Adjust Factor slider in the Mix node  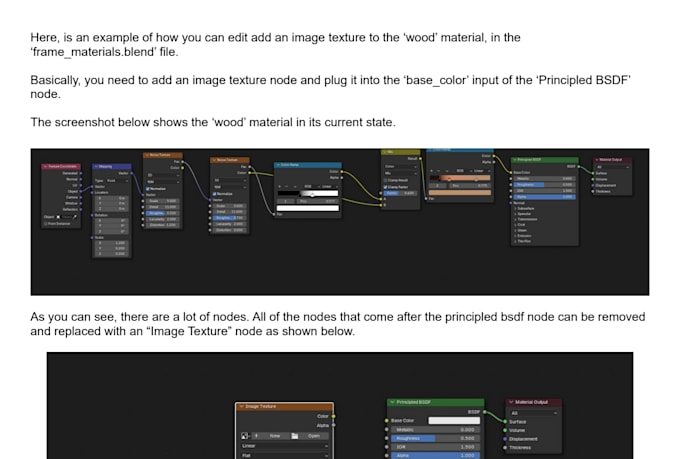401,193
